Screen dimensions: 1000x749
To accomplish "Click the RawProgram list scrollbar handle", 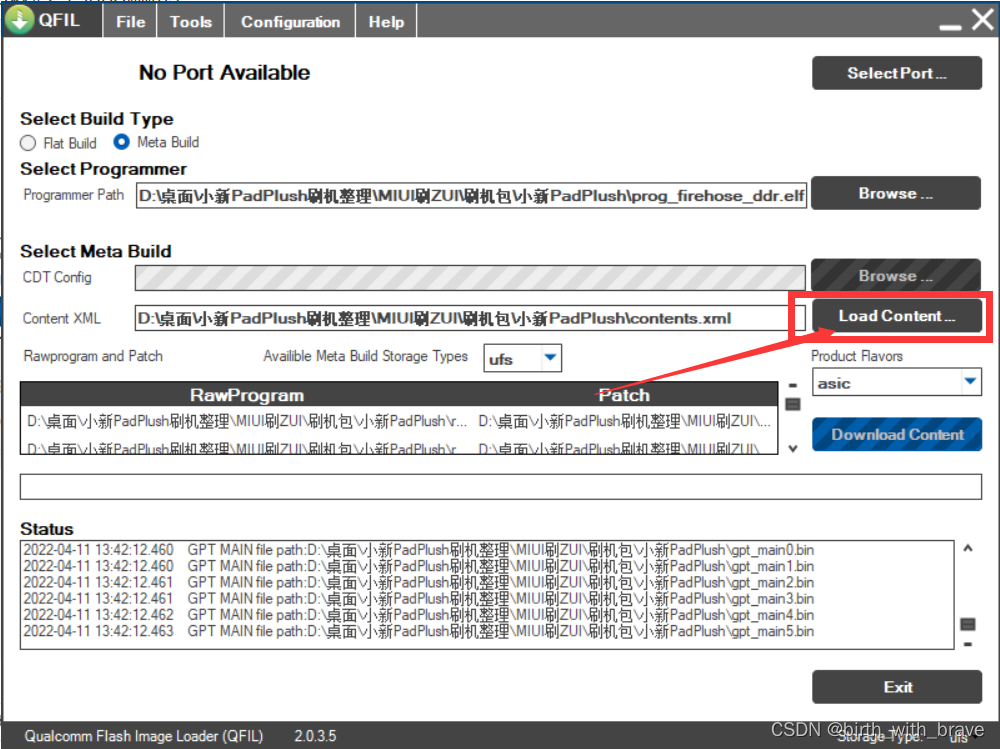I will coord(793,404).
